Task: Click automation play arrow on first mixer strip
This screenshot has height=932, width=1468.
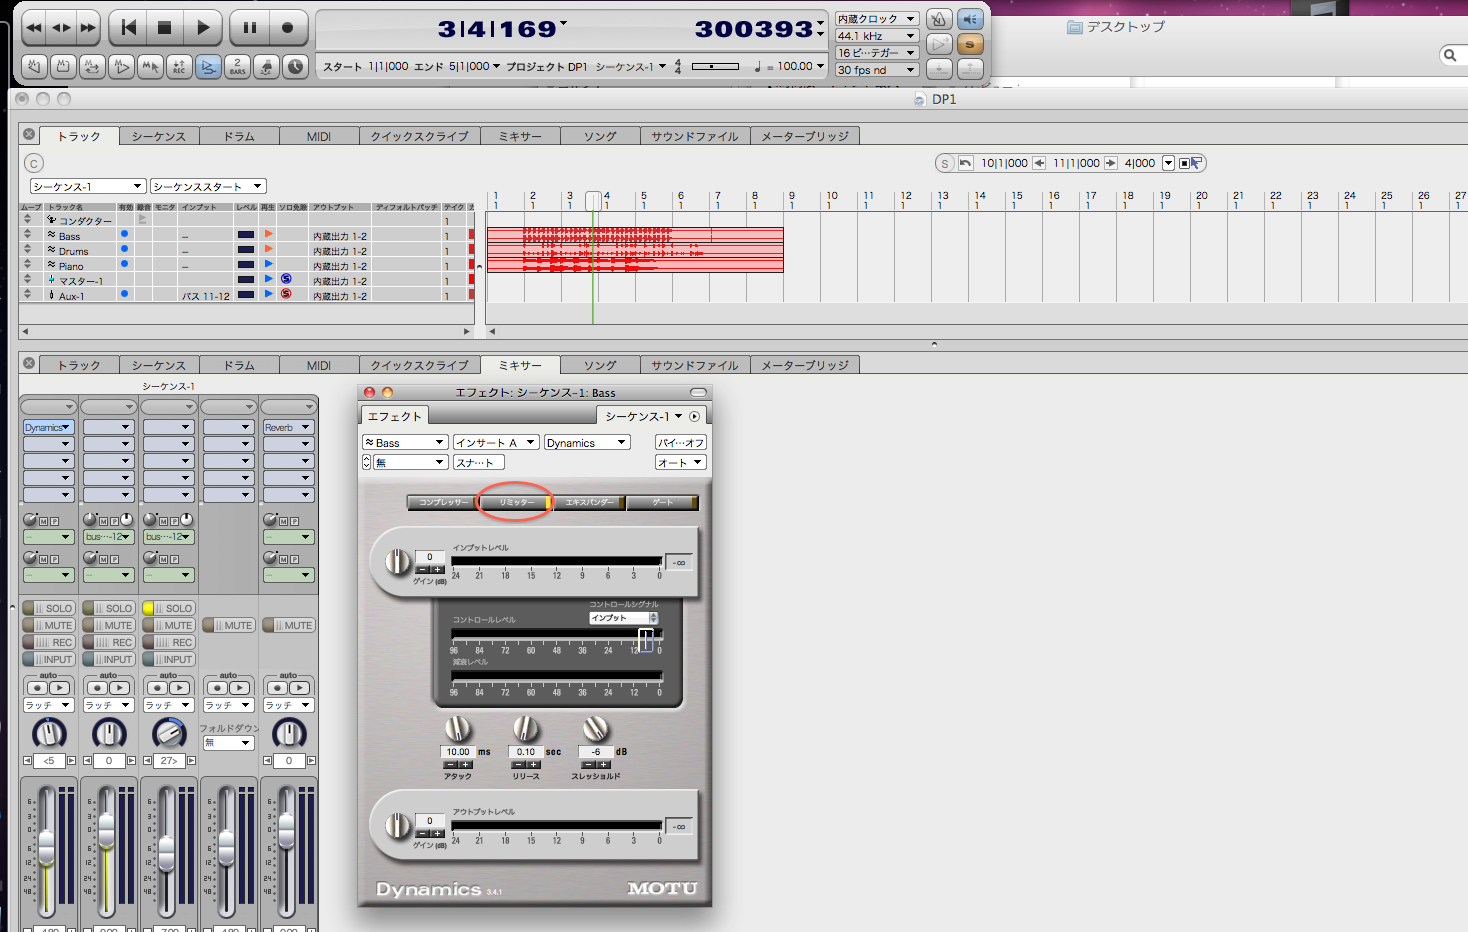Action: [60, 688]
